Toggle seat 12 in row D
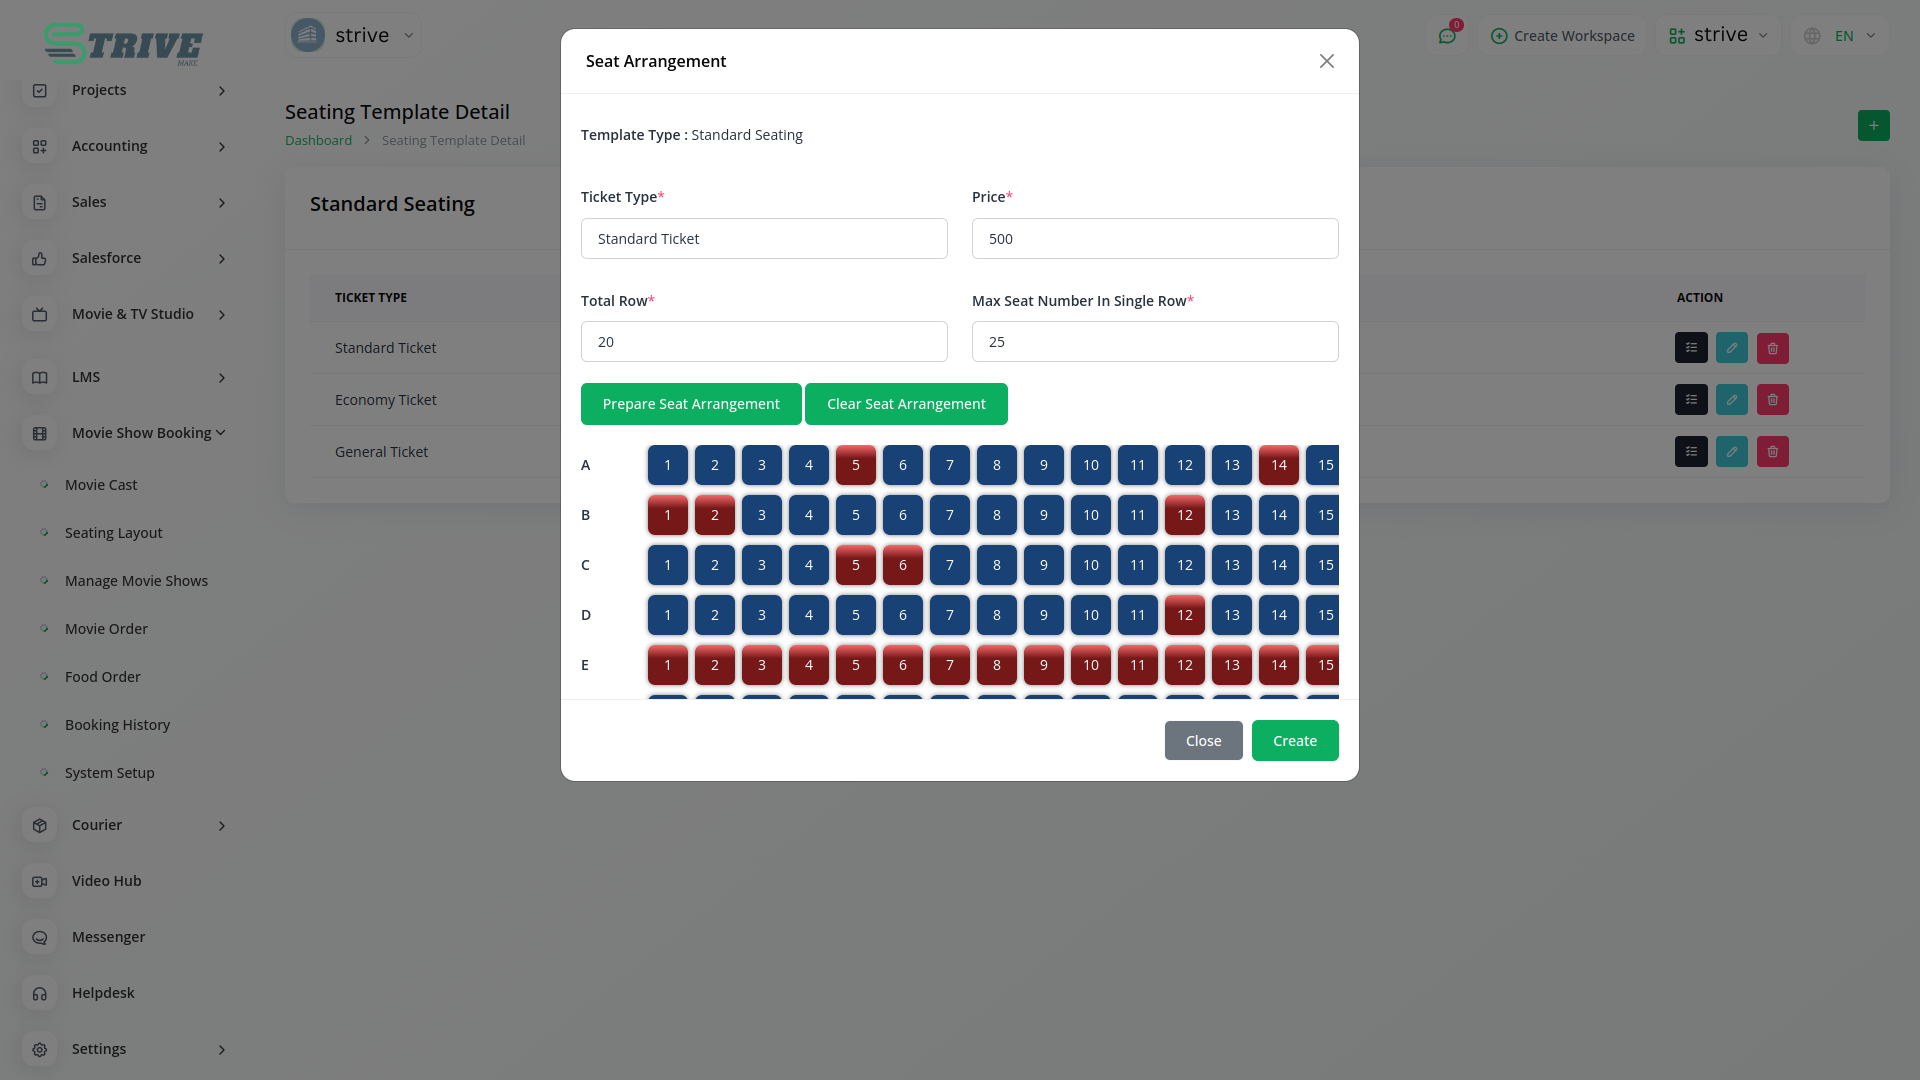Screen dimensions: 1920x1080 pos(1184,615)
